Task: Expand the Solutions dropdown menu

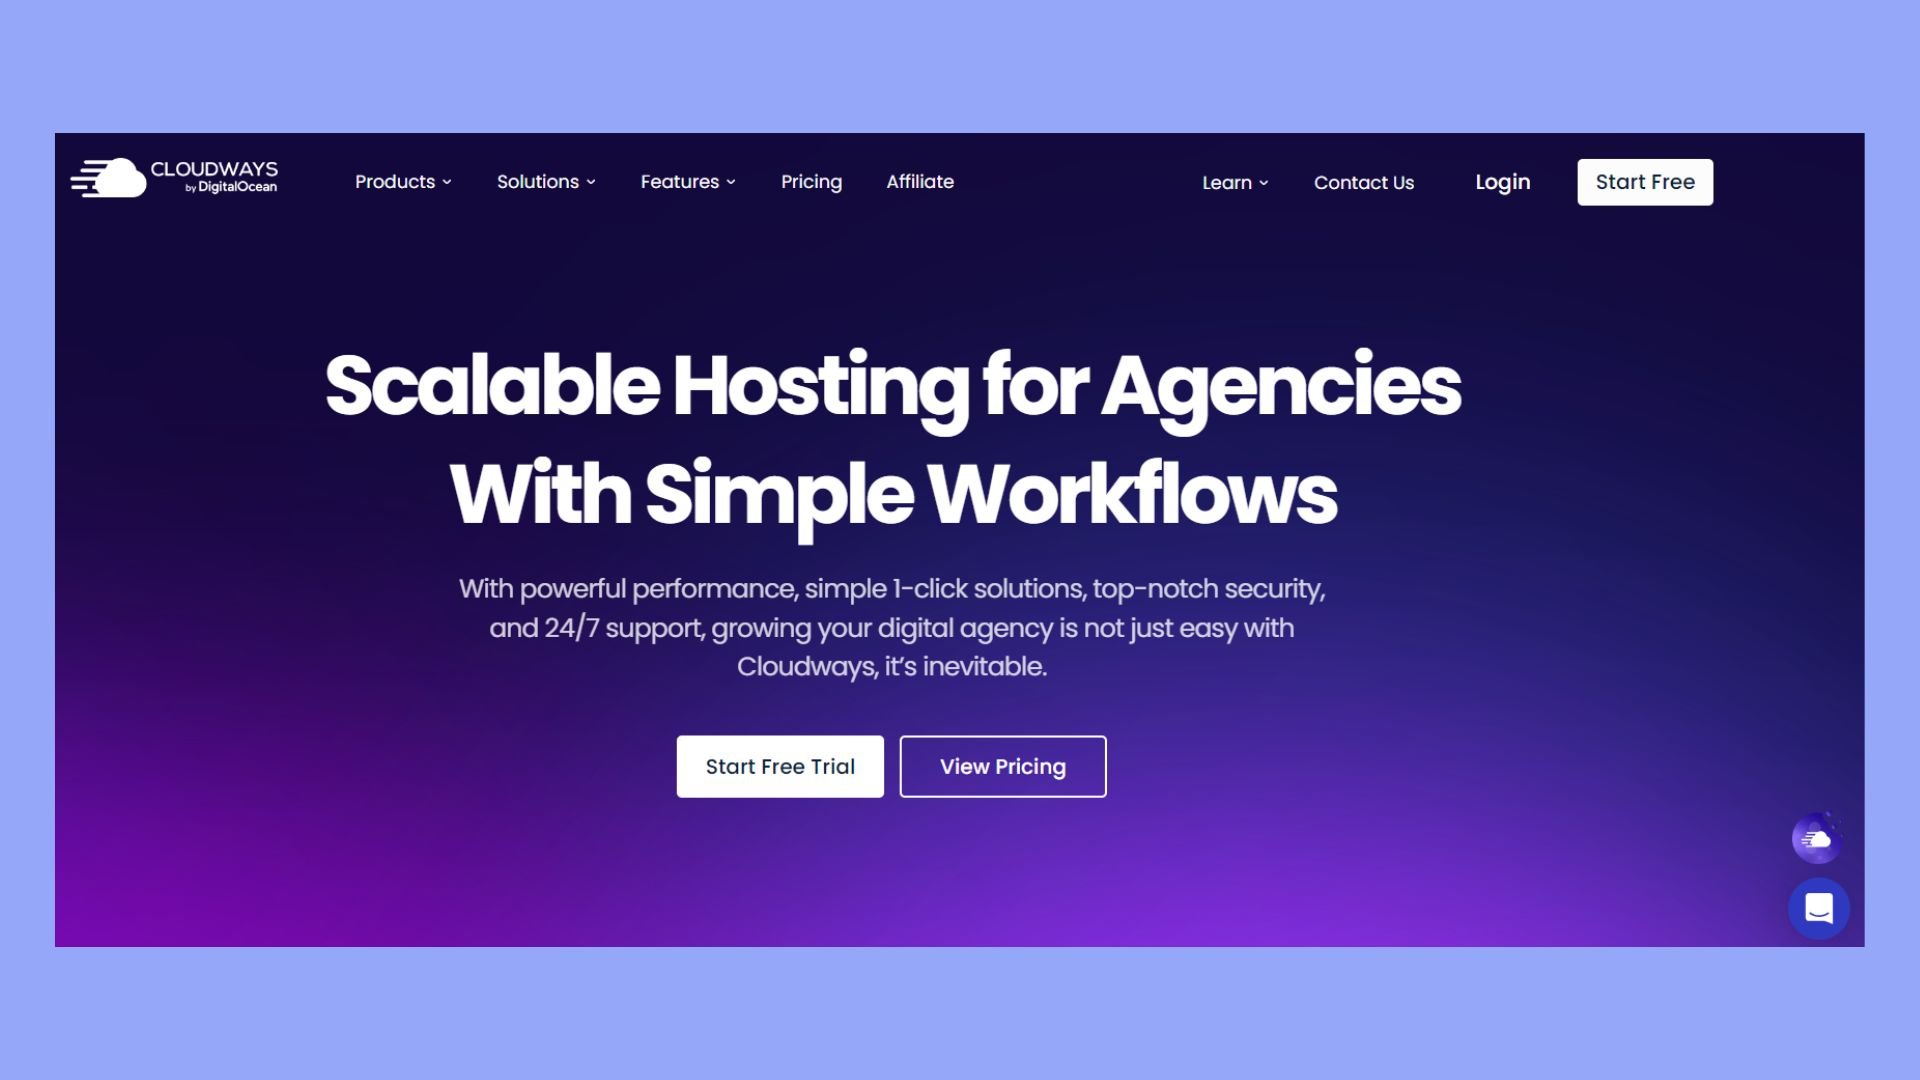Action: pos(545,182)
